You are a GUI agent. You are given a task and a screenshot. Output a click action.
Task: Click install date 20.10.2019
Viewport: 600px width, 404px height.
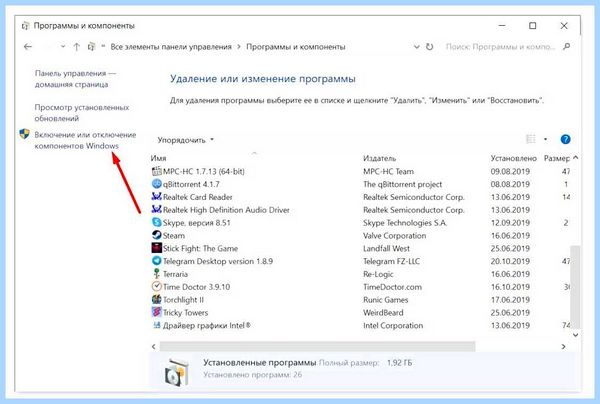point(510,261)
